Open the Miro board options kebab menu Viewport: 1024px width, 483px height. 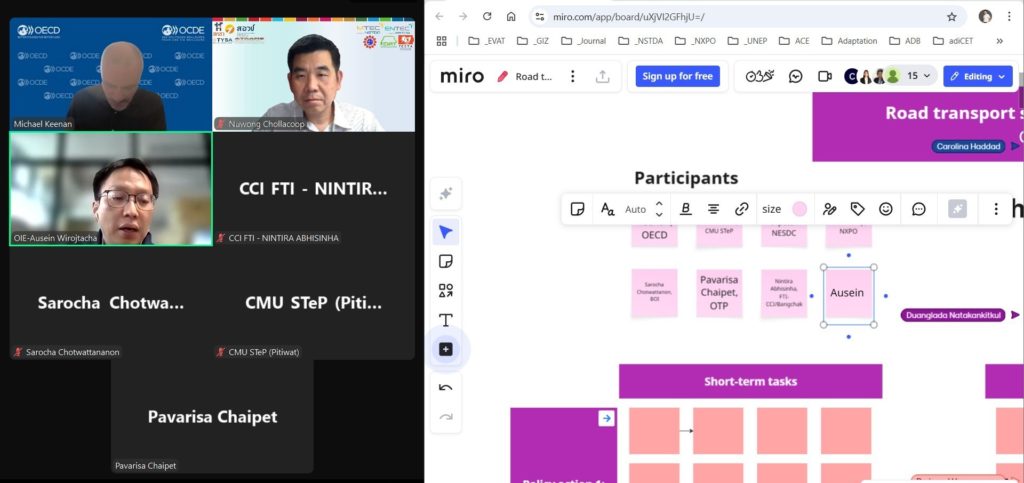(x=572, y=76)
